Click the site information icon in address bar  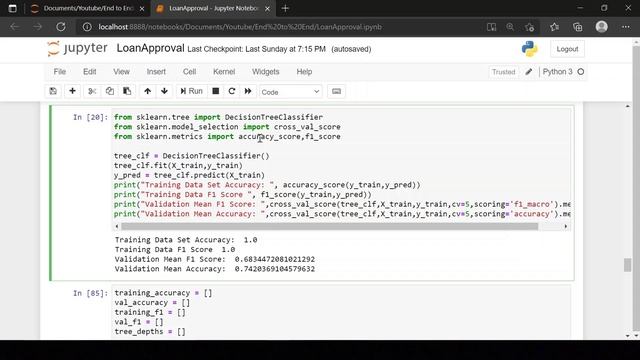(87, 27)
